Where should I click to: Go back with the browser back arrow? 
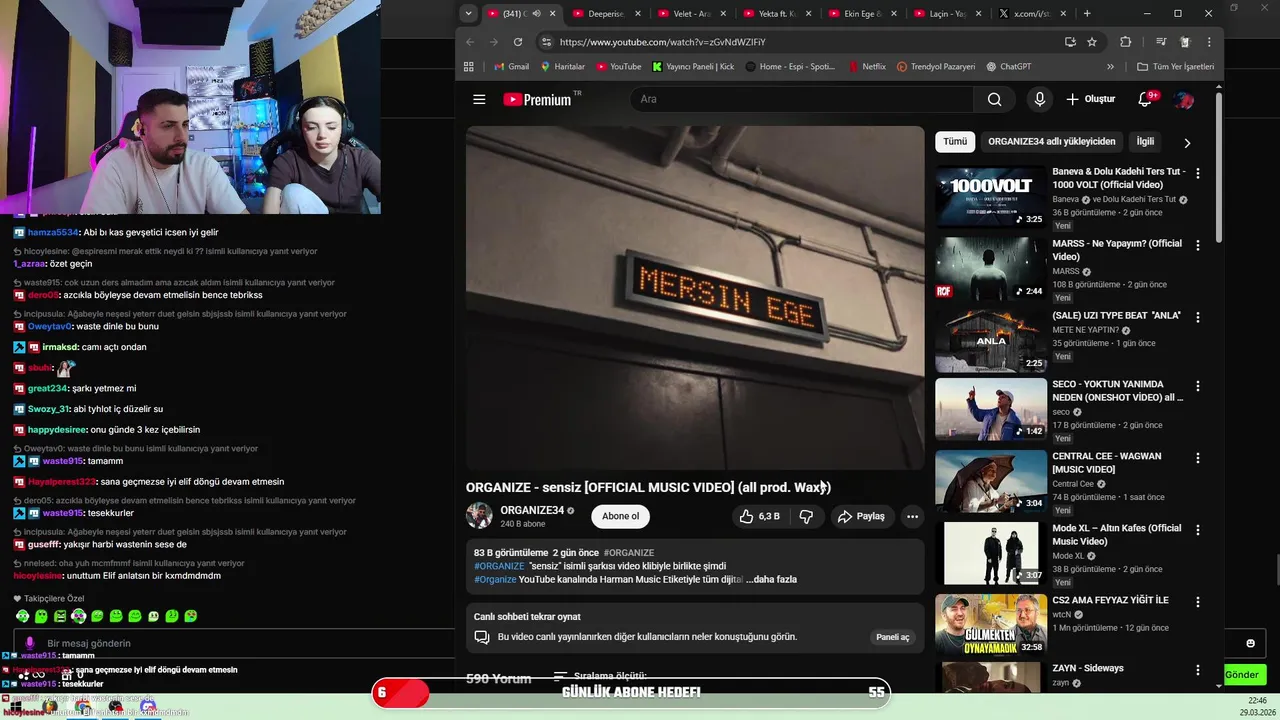(470, 42)
